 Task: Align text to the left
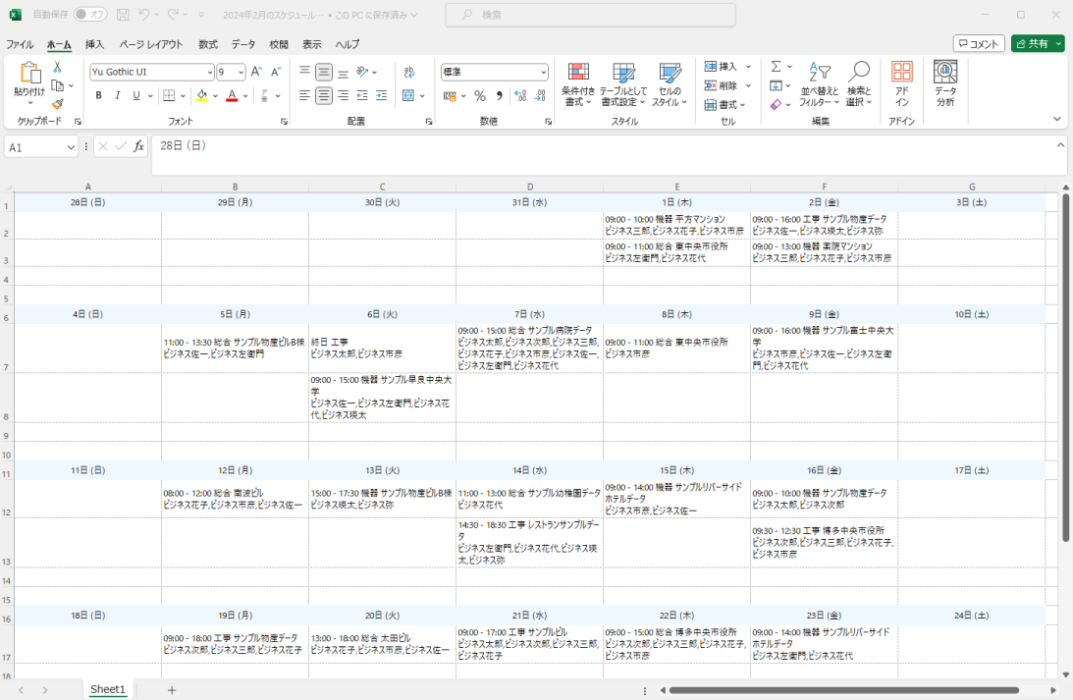(305, 96)
